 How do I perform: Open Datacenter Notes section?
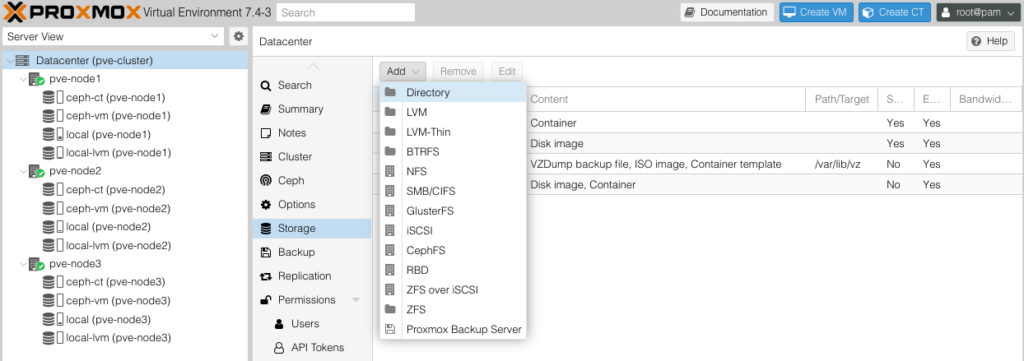pyautogui.click(x=312, y=133)
